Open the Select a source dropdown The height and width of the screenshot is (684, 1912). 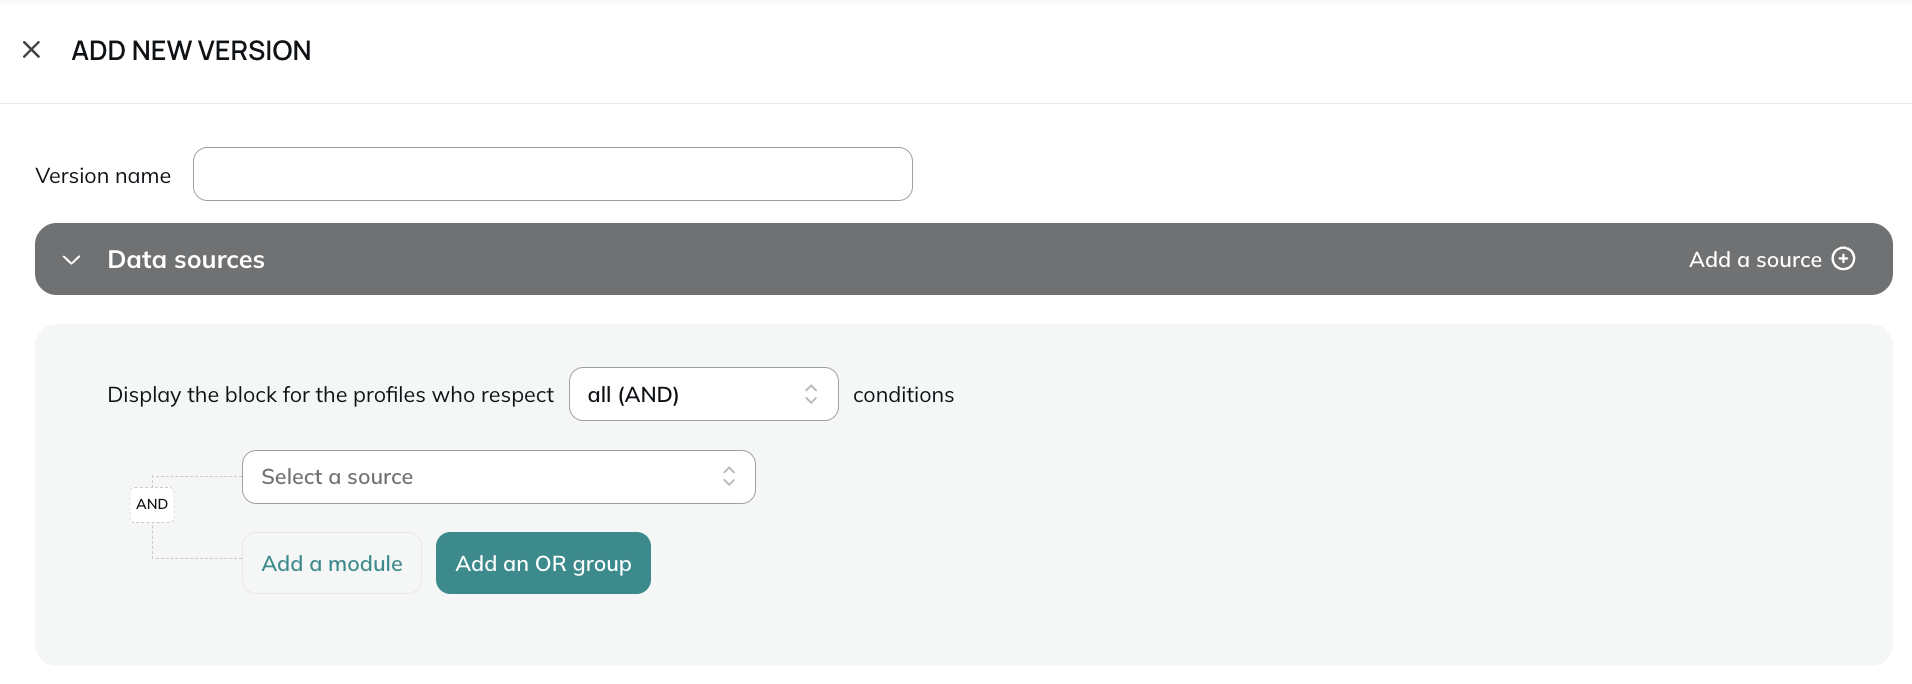coord(498,477)
